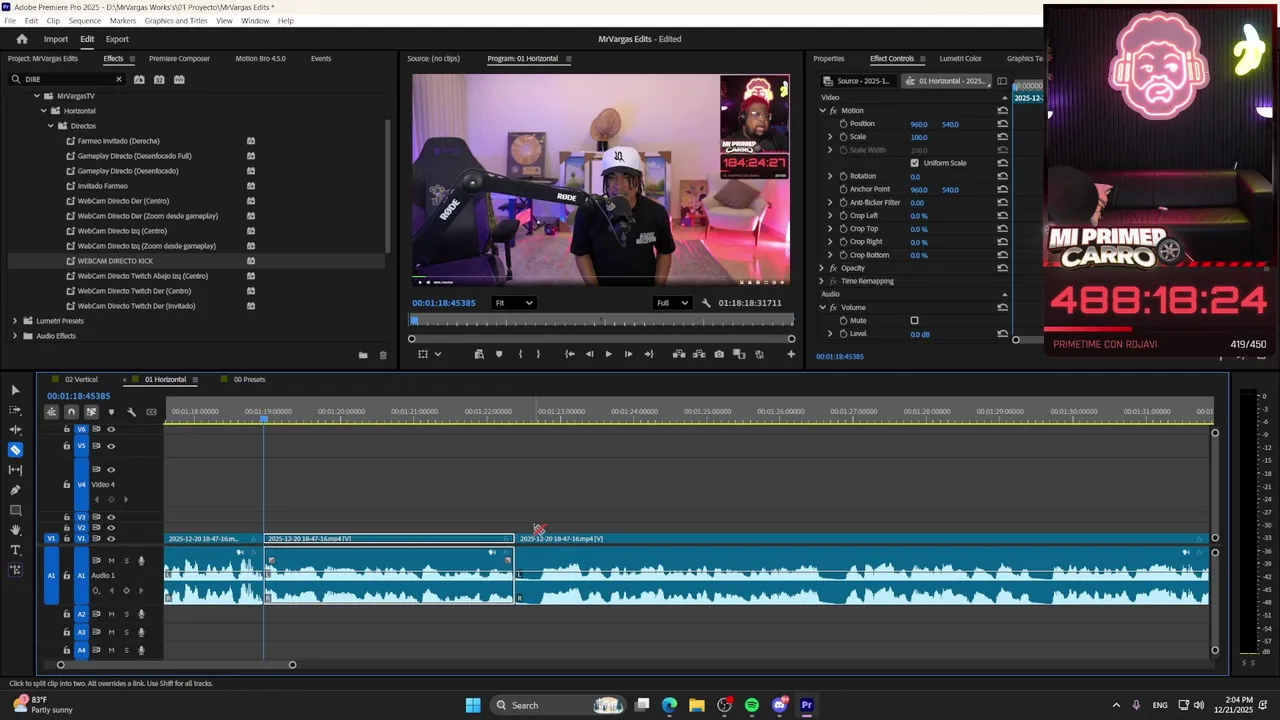Click Mark In bracket in Program monitor

(x=520, y=354)
